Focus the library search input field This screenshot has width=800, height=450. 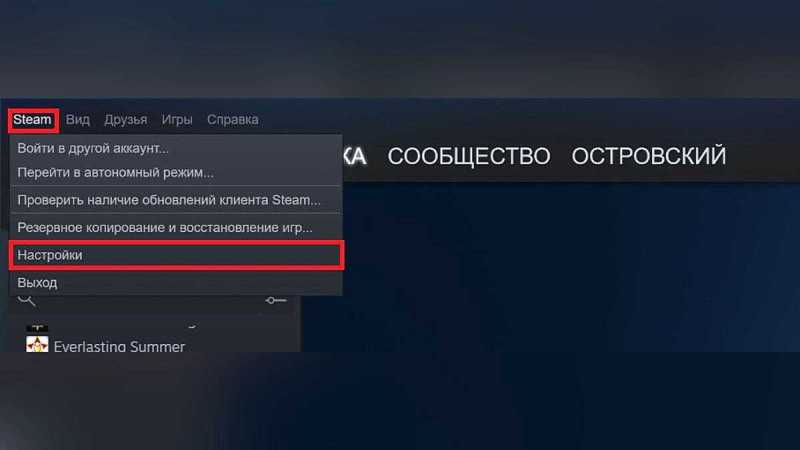(148, 301)
